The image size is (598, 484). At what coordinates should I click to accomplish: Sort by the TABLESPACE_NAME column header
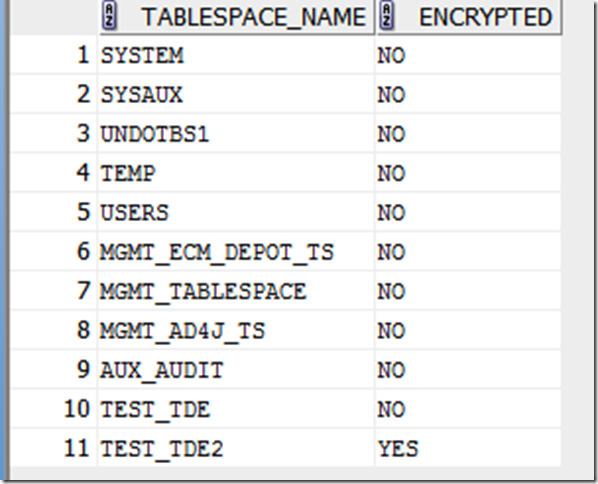(x=237, y=17)
